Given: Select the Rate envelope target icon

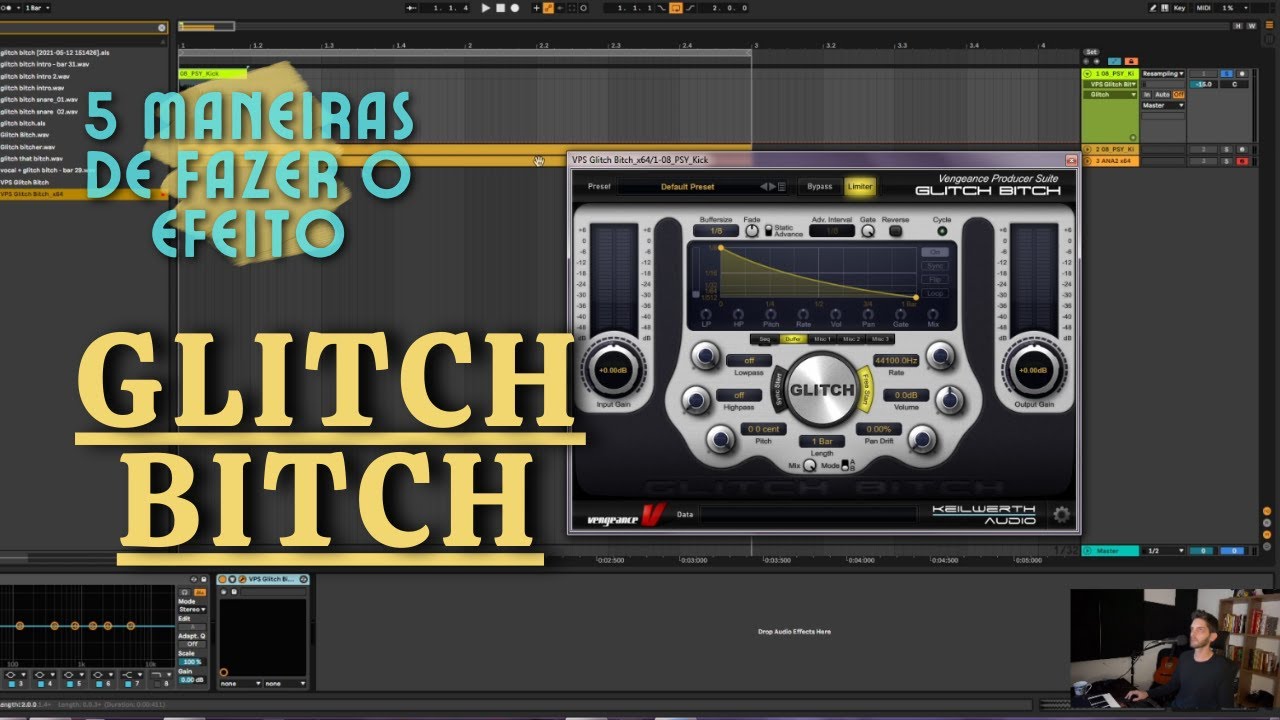Looking at the screenshot, I should coord(803,315).
